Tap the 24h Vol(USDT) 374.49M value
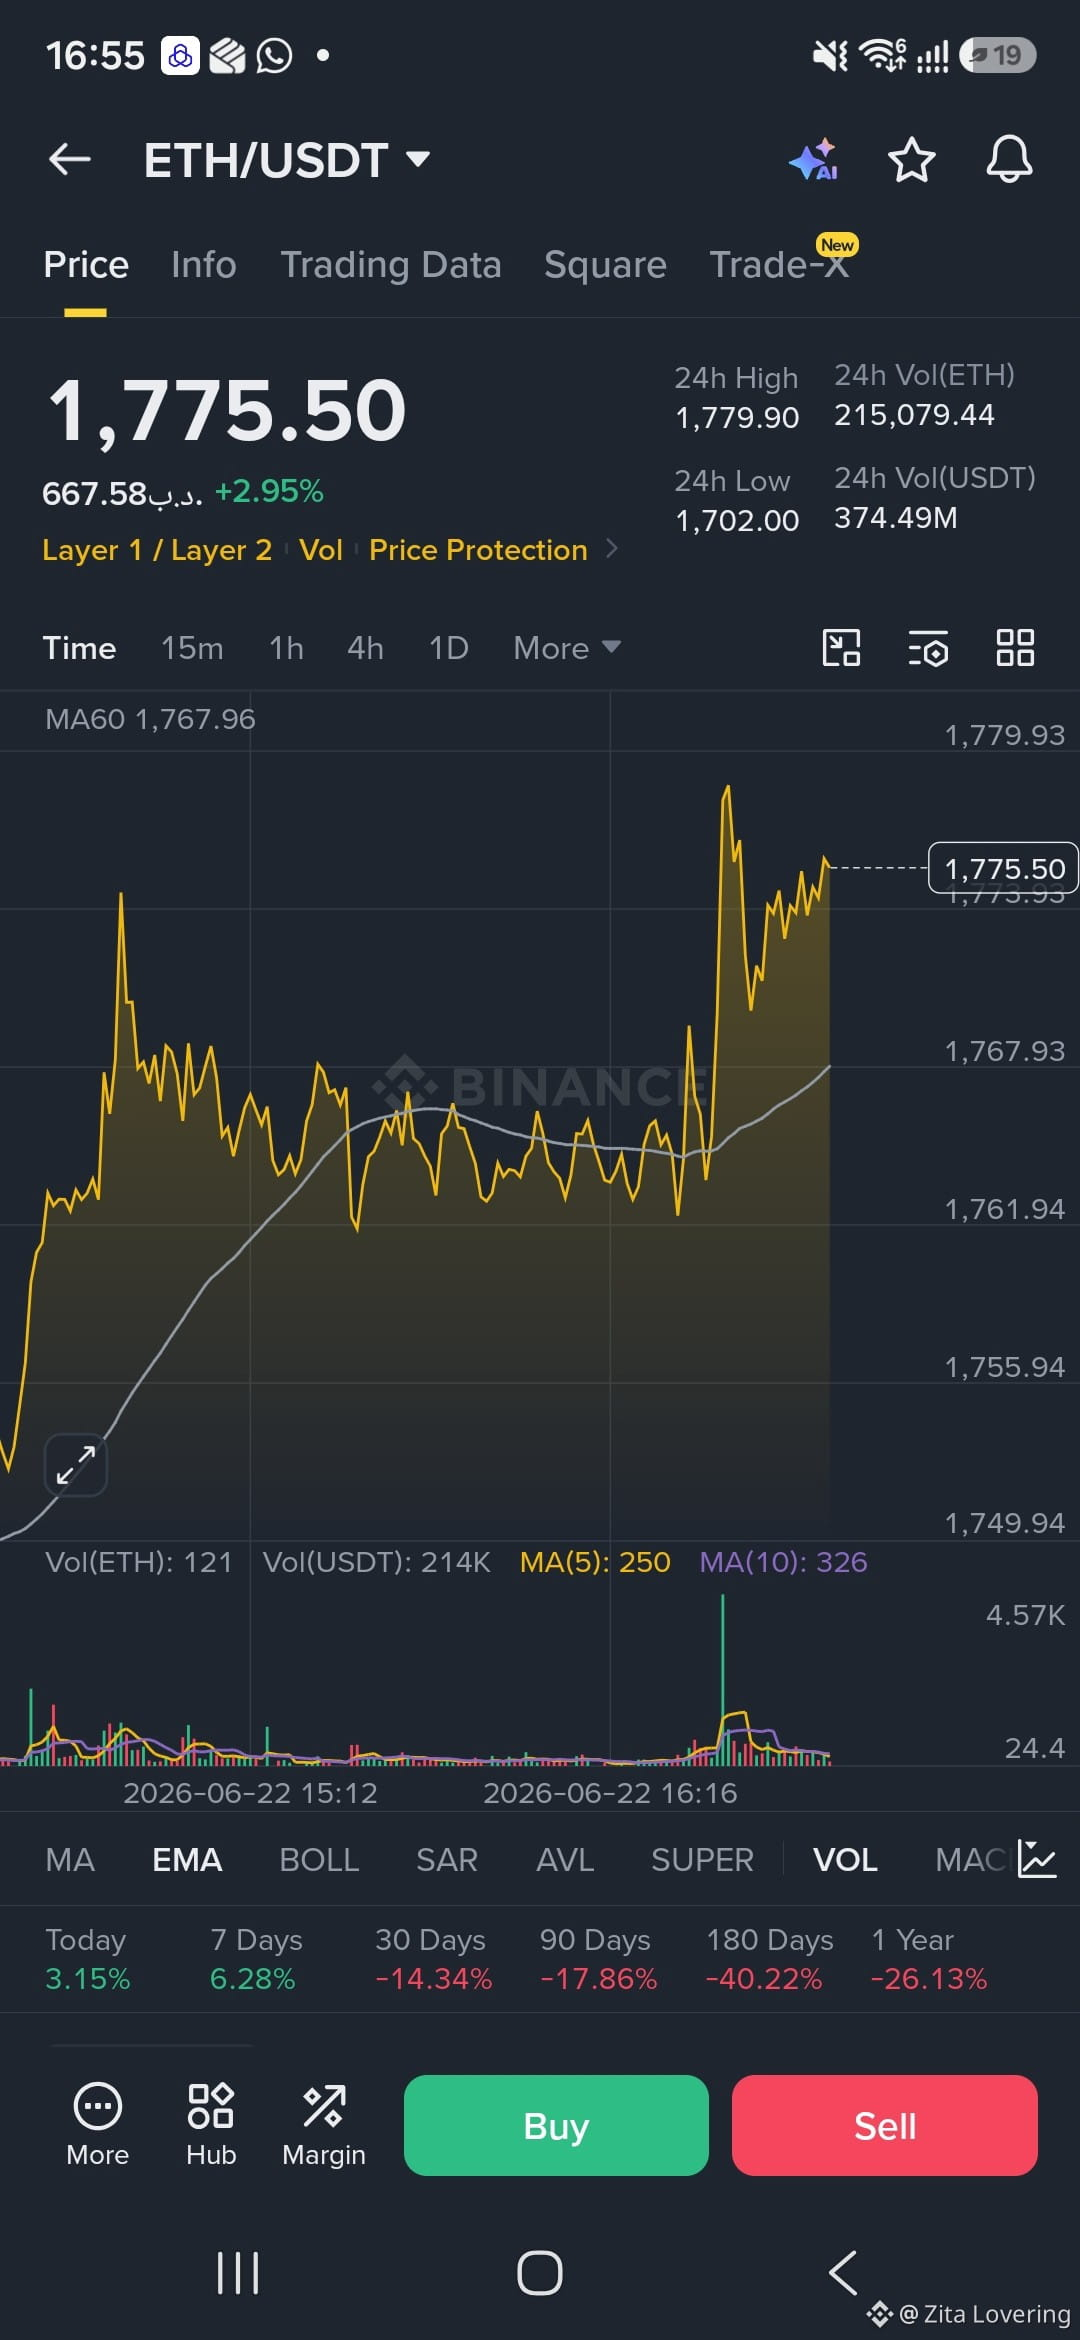This screenshot has width=1080, height=2340. (x=896, y=518)
